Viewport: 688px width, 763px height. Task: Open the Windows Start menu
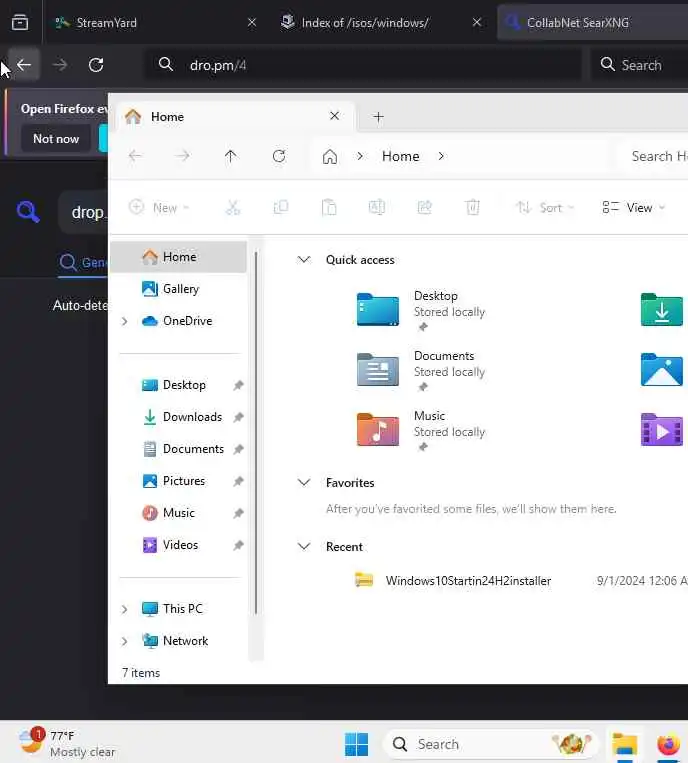357,744
